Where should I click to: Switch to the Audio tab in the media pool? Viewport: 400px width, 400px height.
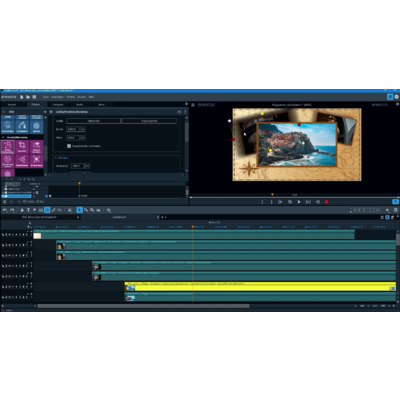click(80, 105)
